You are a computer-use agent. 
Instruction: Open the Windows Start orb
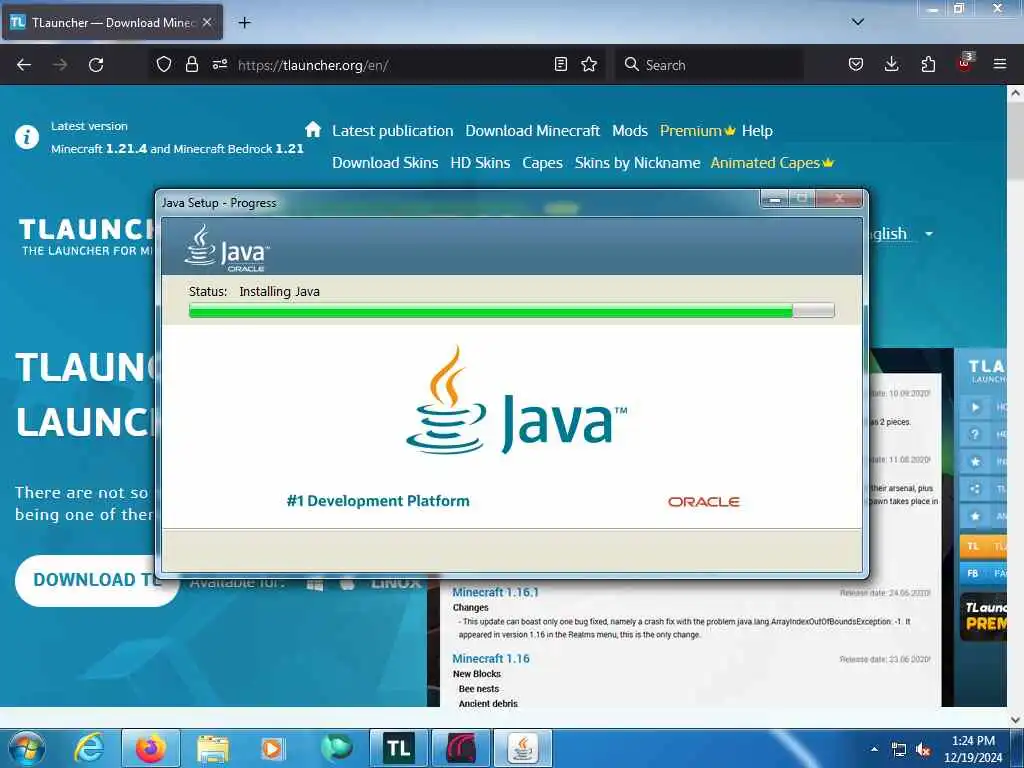pyautogui.click(x=27, y=748)
